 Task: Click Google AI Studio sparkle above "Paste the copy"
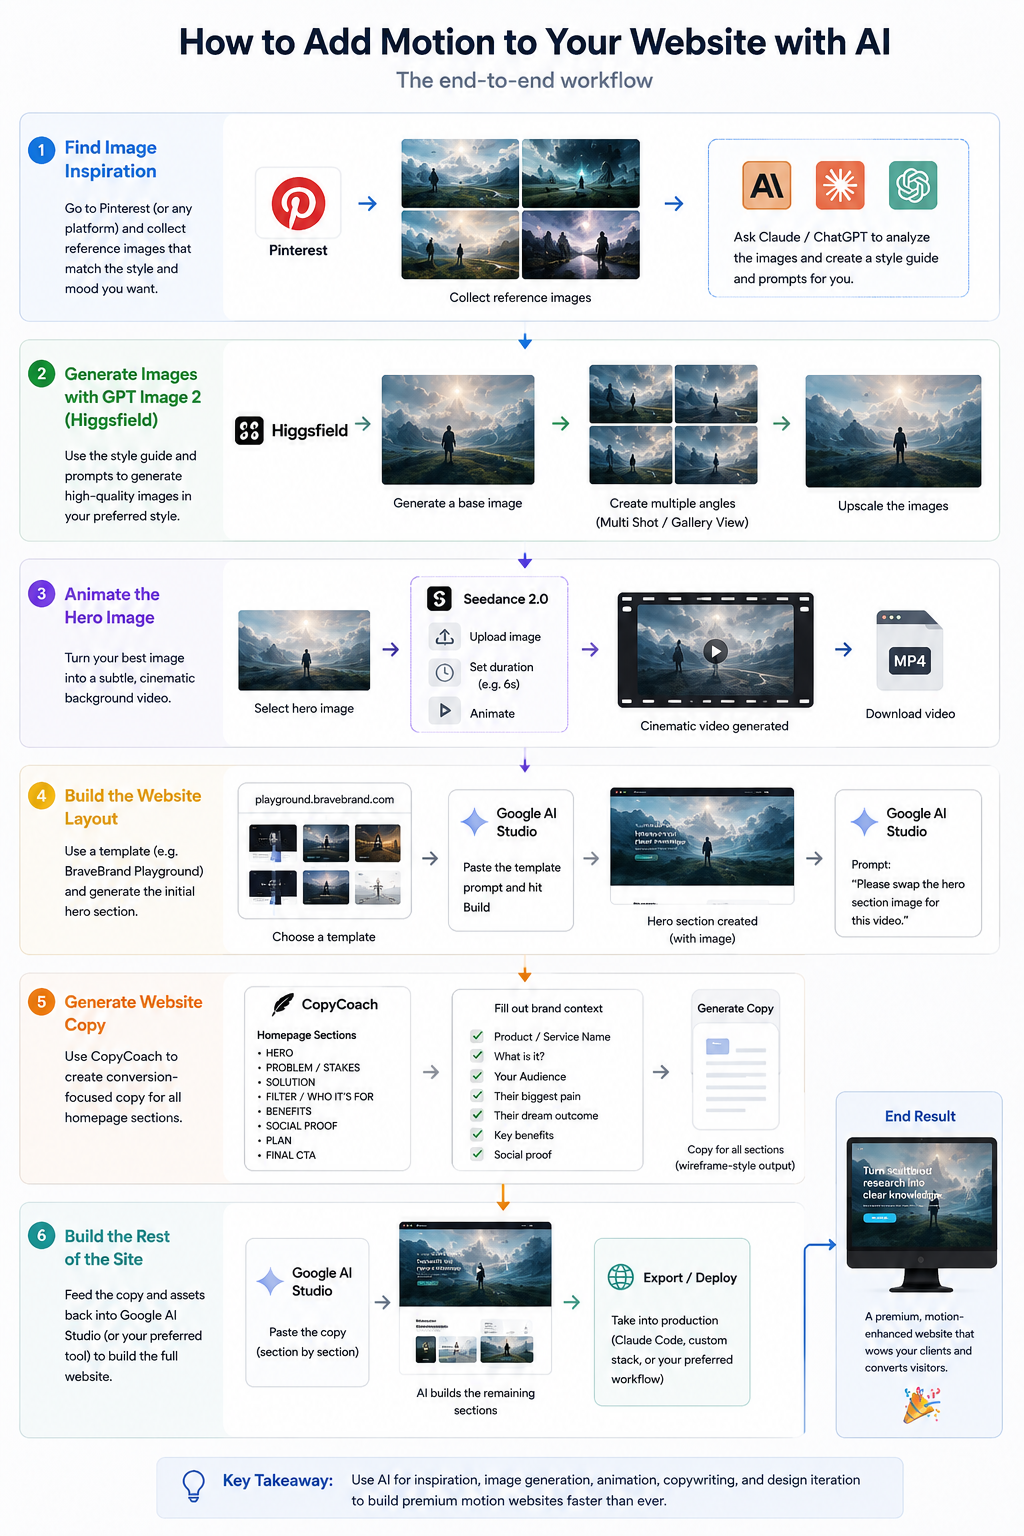[270, 1281]
